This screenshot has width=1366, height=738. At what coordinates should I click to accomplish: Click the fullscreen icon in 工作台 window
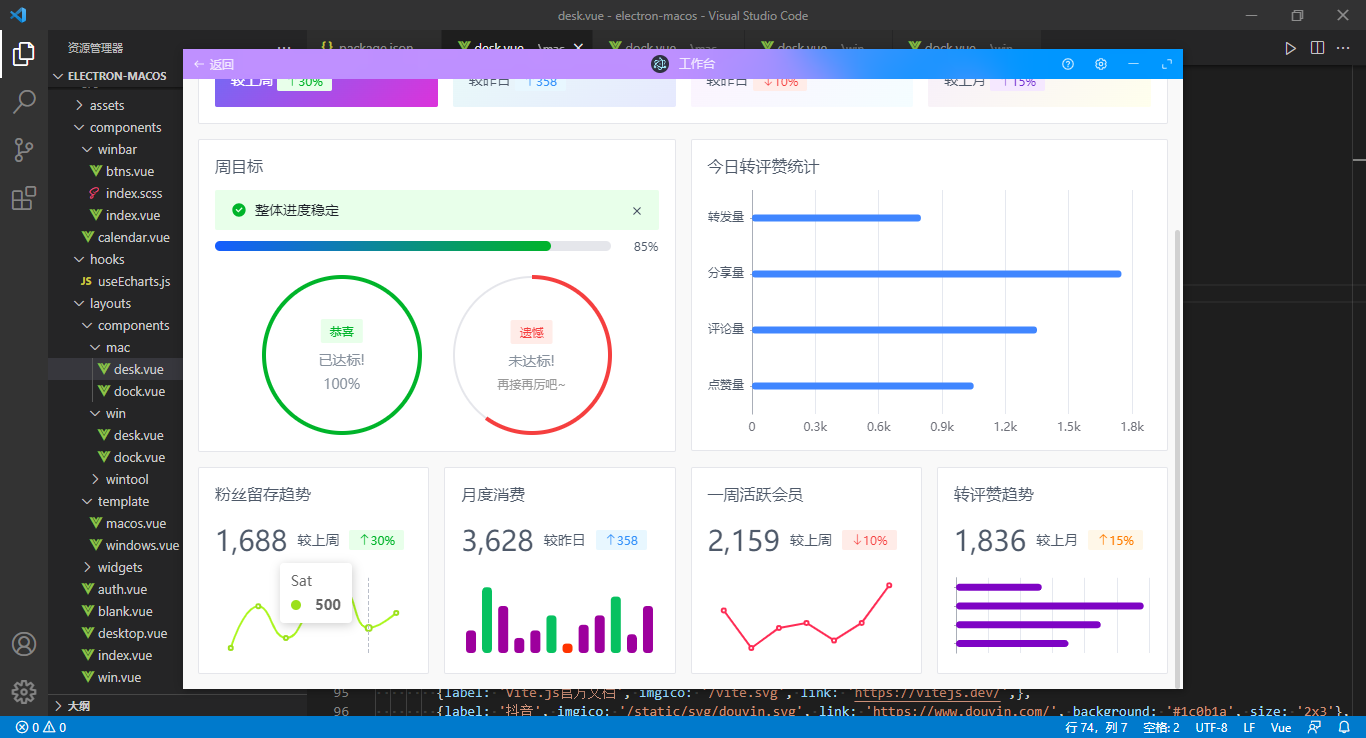coord(1166,64)
